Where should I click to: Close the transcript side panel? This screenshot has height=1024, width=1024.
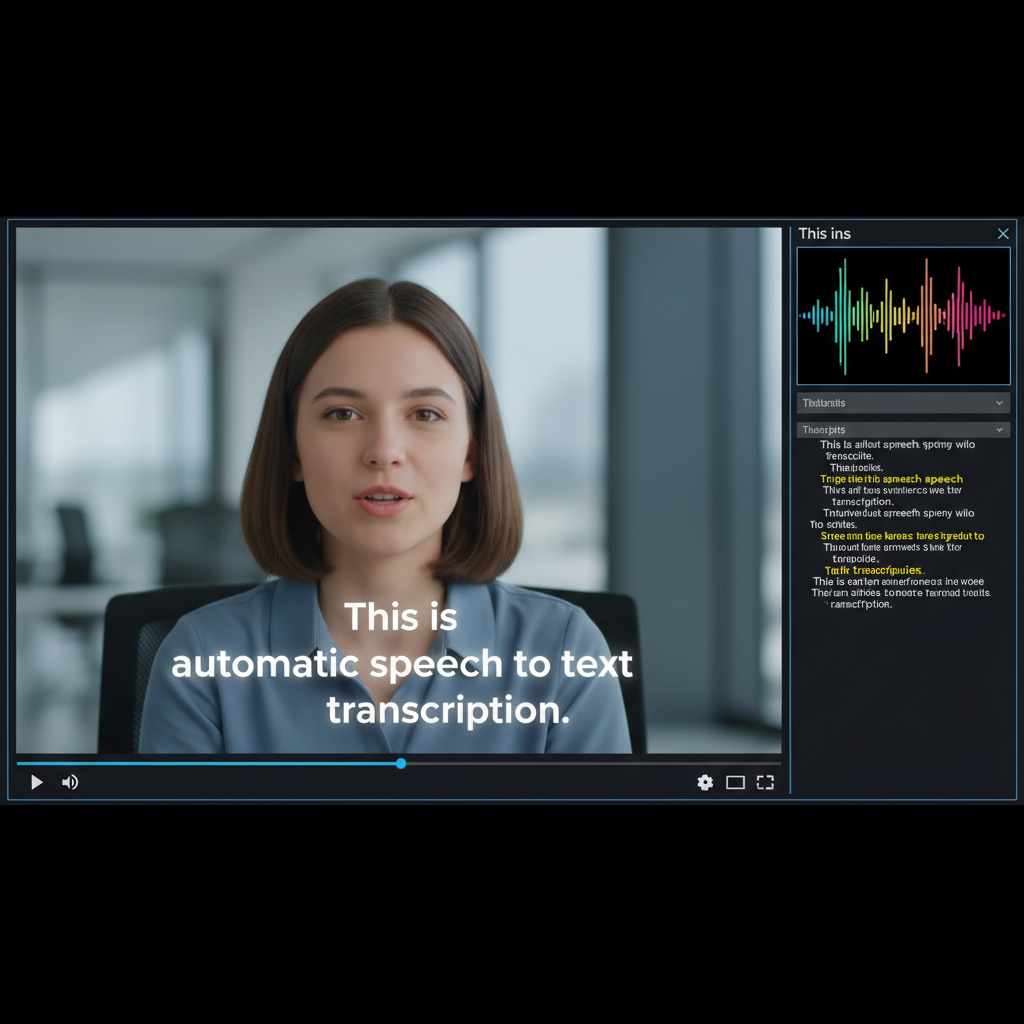(1003, 234)
